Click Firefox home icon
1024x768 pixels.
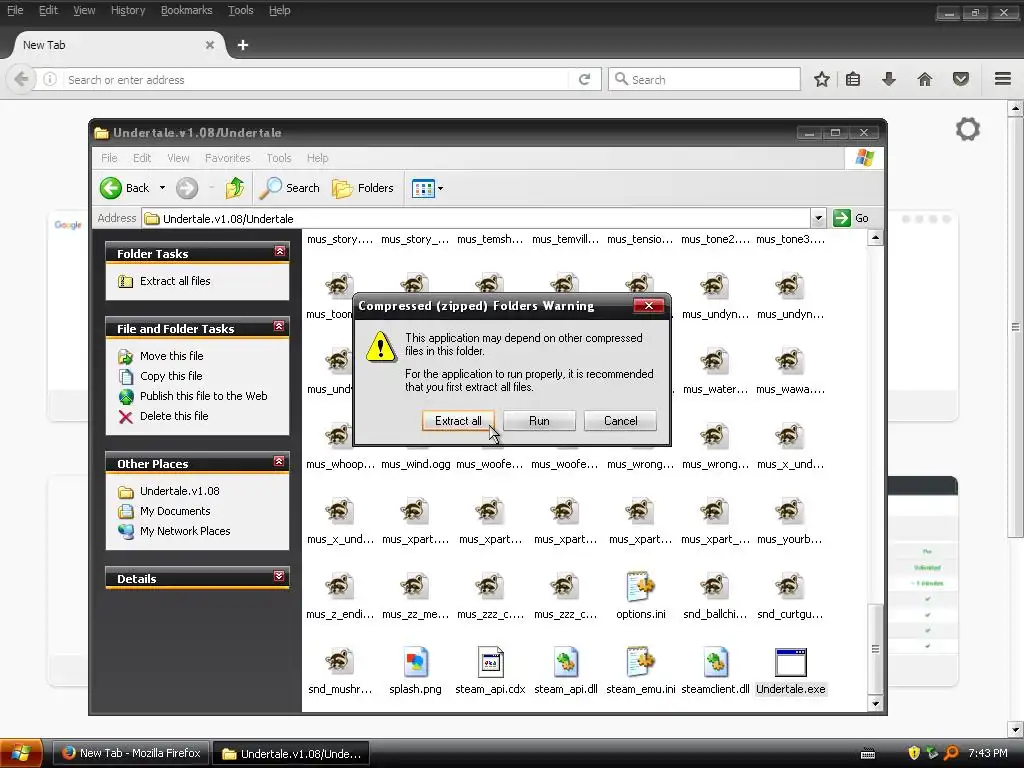coord(925,80)
